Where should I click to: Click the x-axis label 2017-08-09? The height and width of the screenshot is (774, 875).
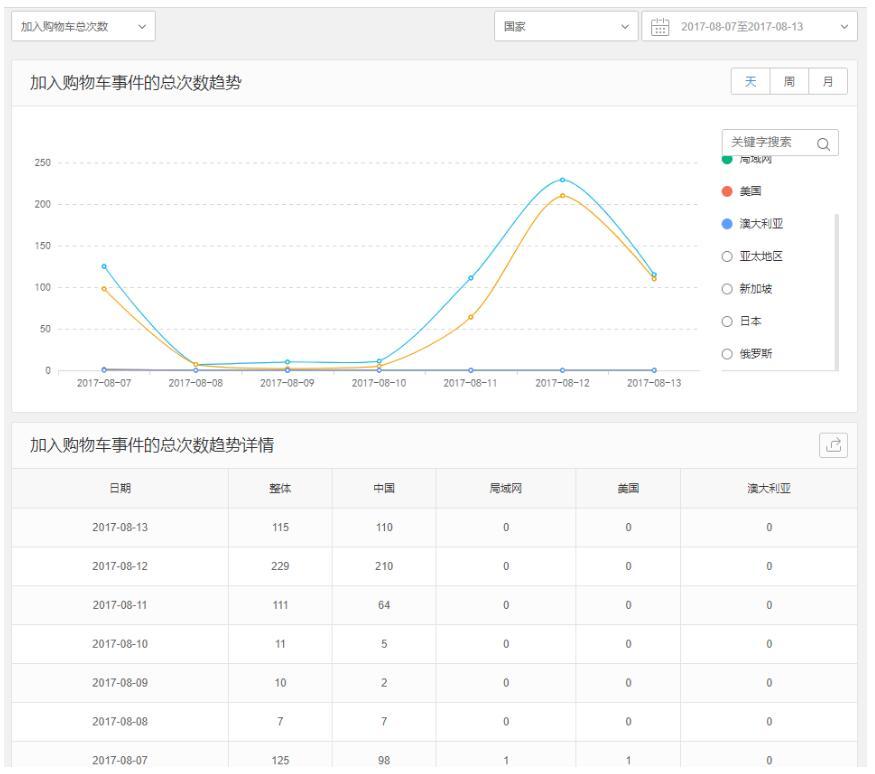tap(287, 383)
